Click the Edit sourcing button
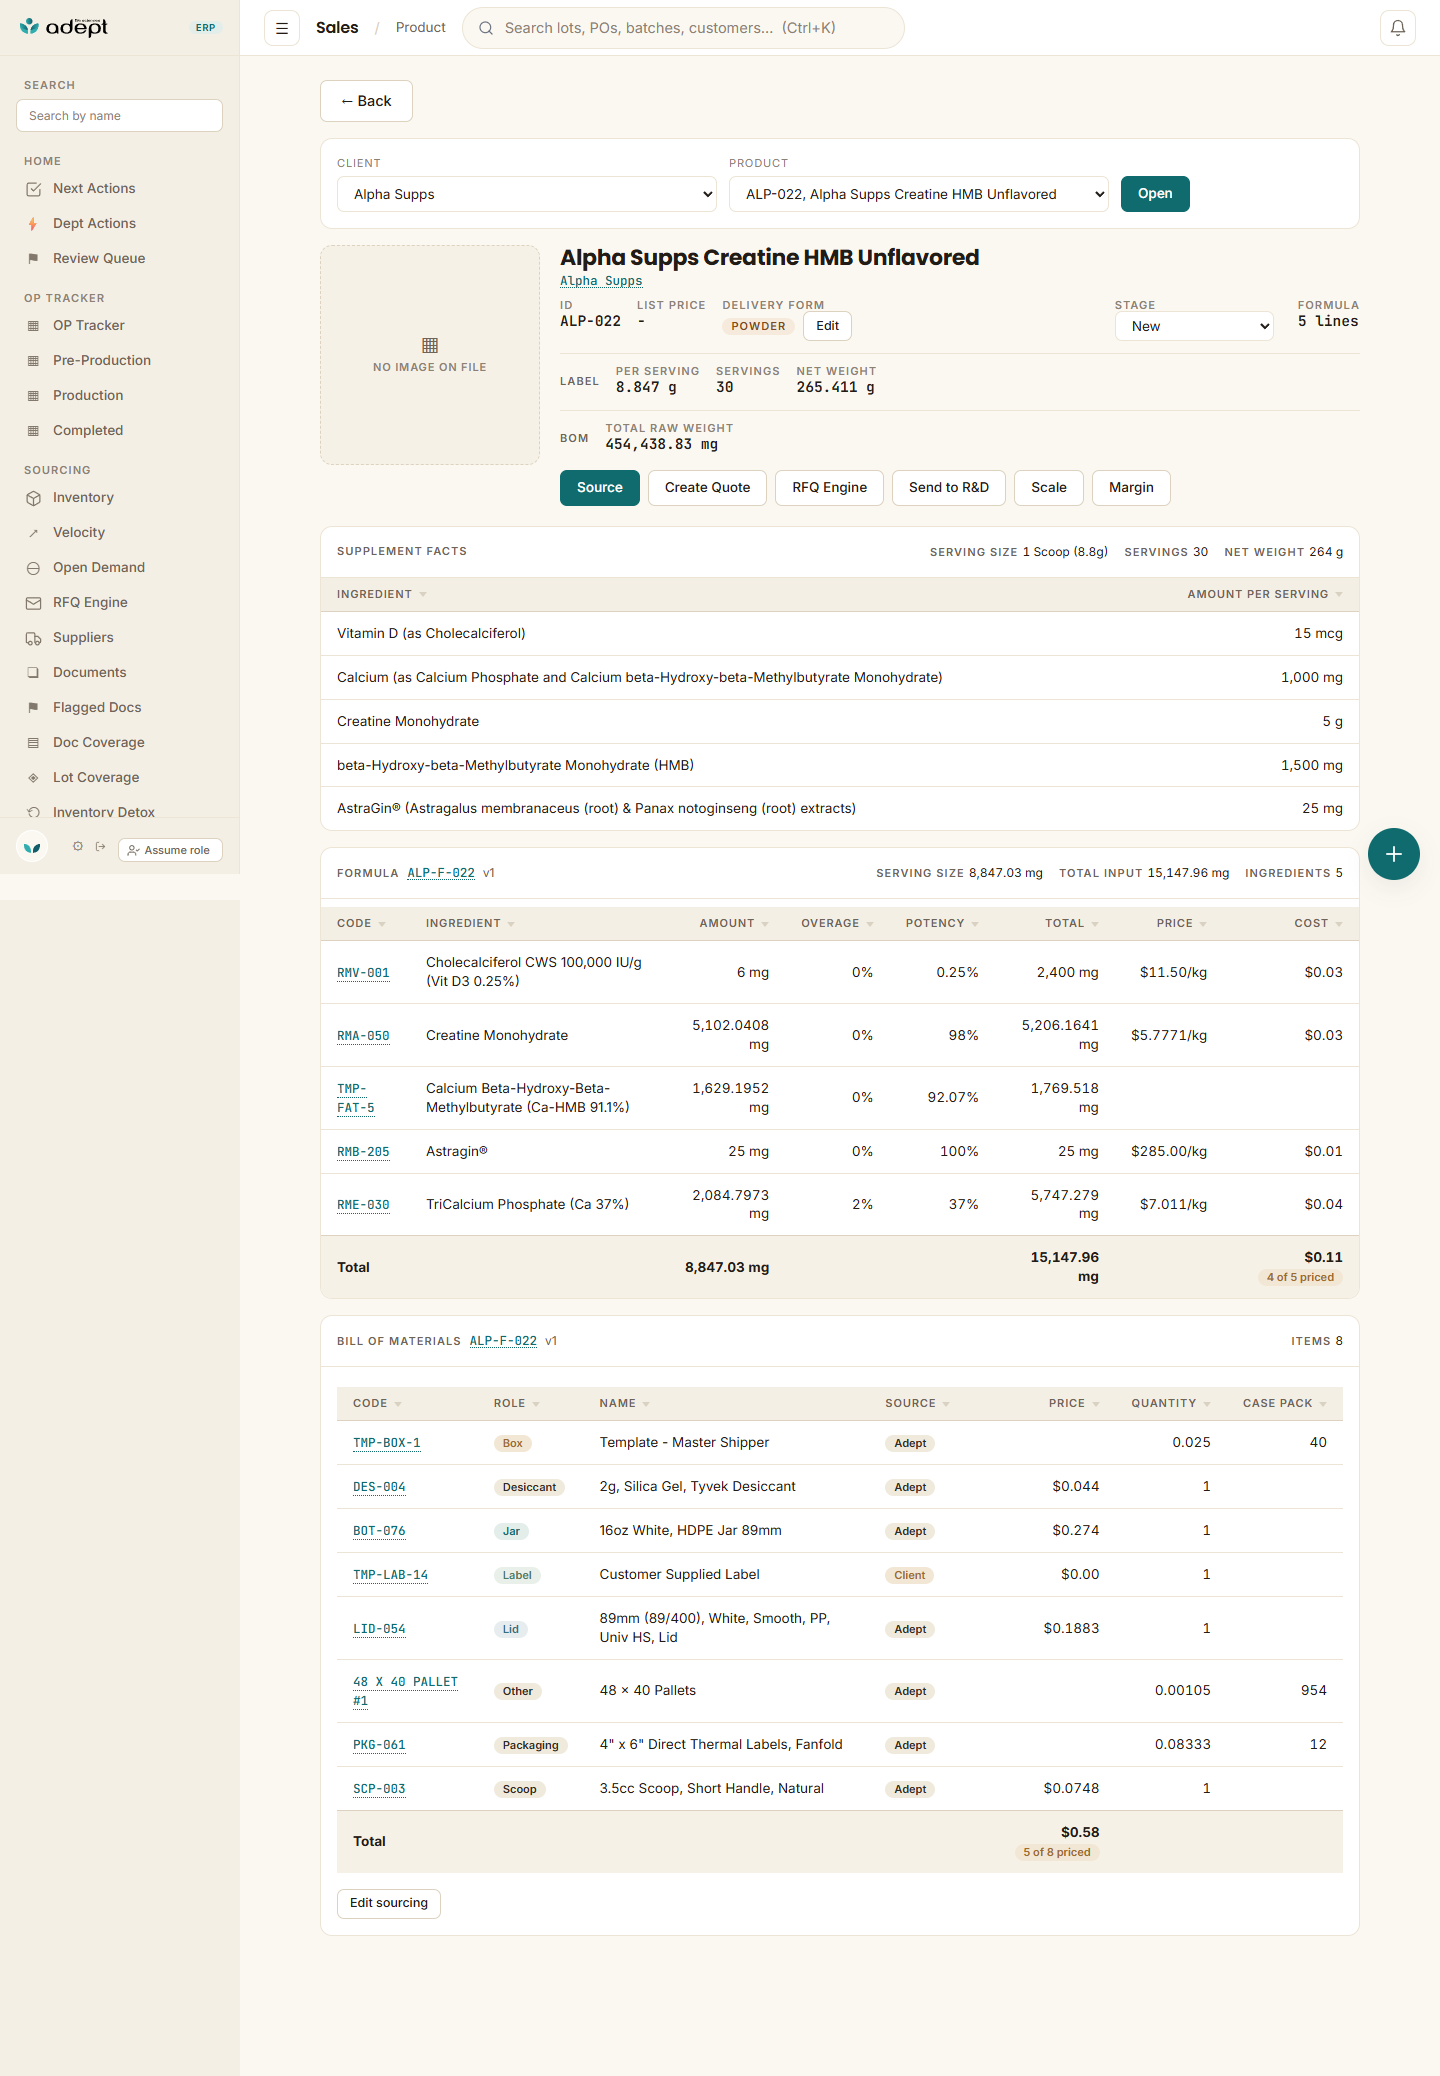Screen dimensions: 1440x2076 (389, 1903)
